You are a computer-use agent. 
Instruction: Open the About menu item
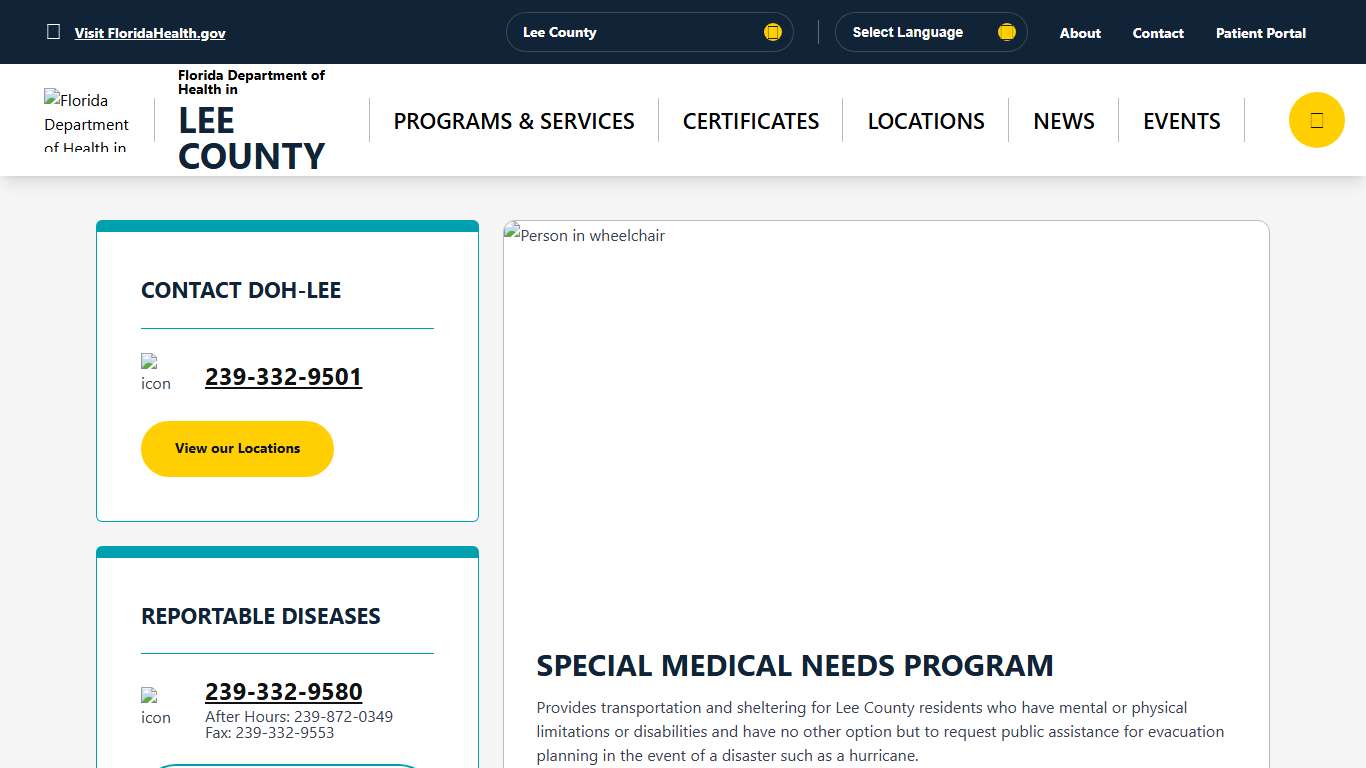pyautogui.click(x=1079, y=33)
